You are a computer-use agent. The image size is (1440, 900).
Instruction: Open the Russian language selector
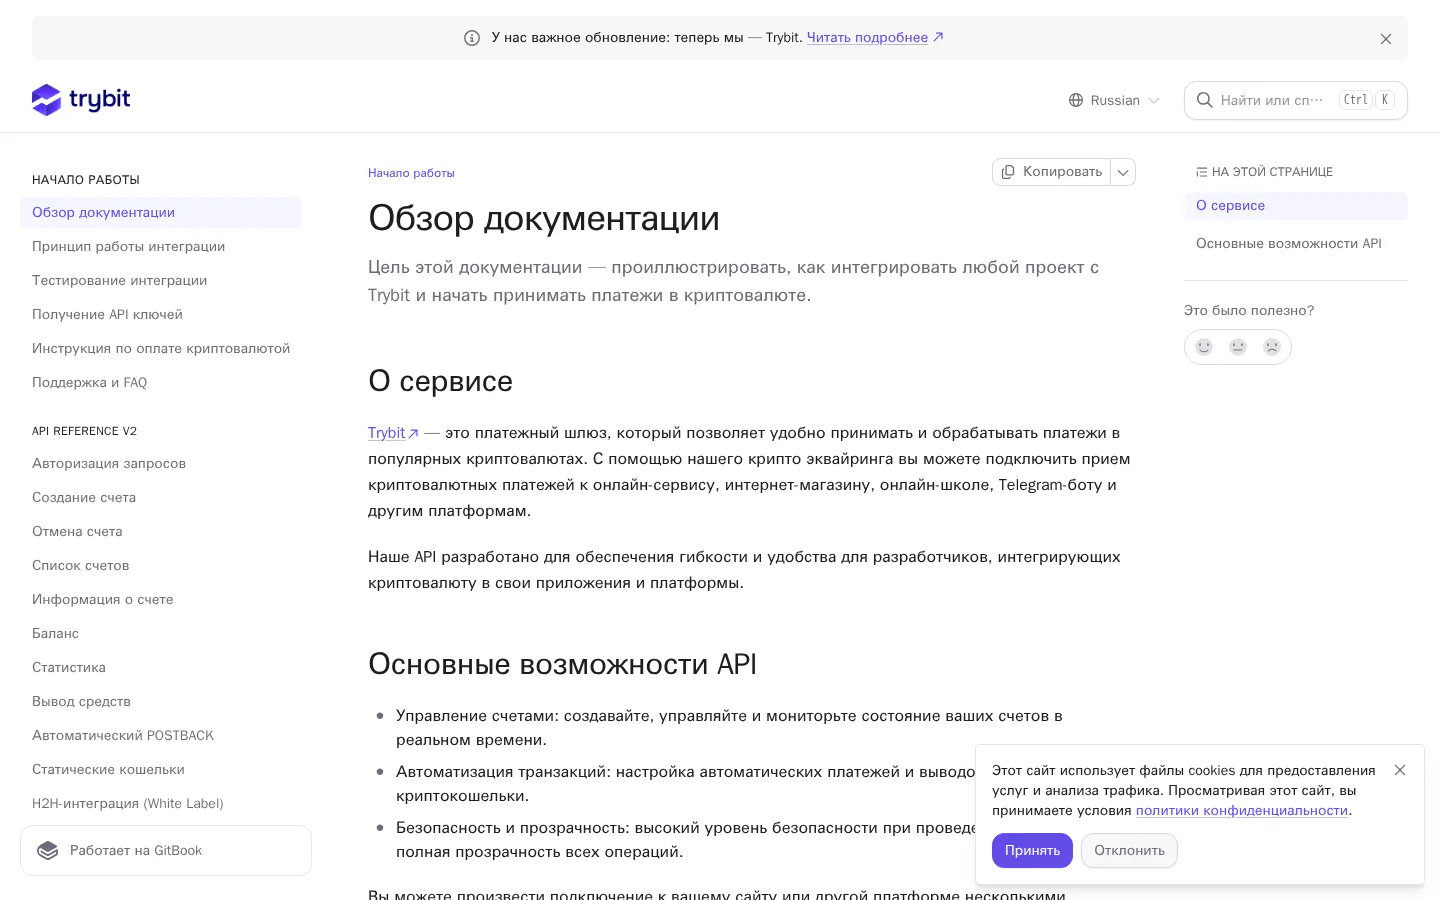coord(1114,100)
